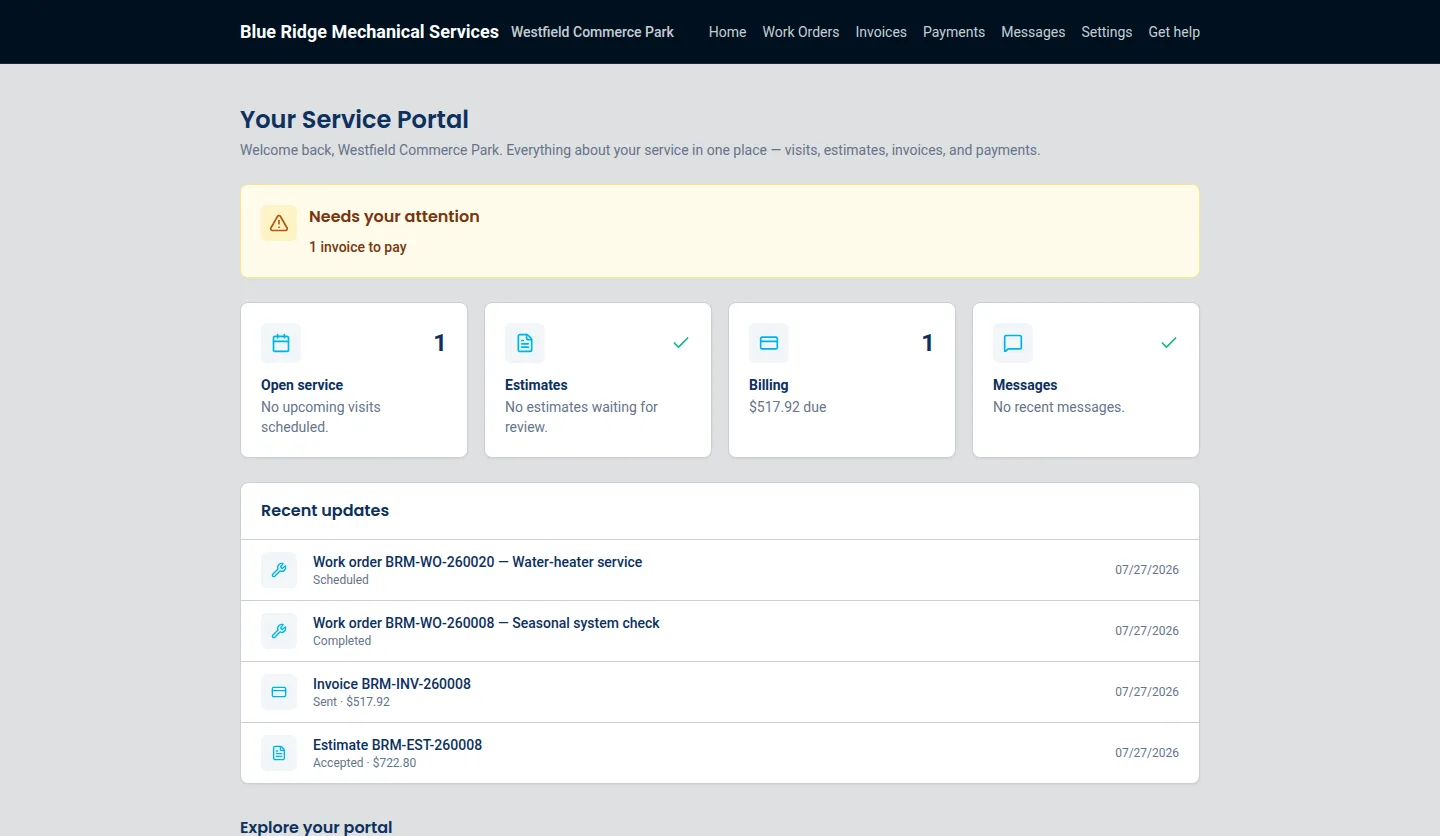Click the 07/27/2026 date on Water-heater row
The image size is (1440, 836).
point(1147,570)
